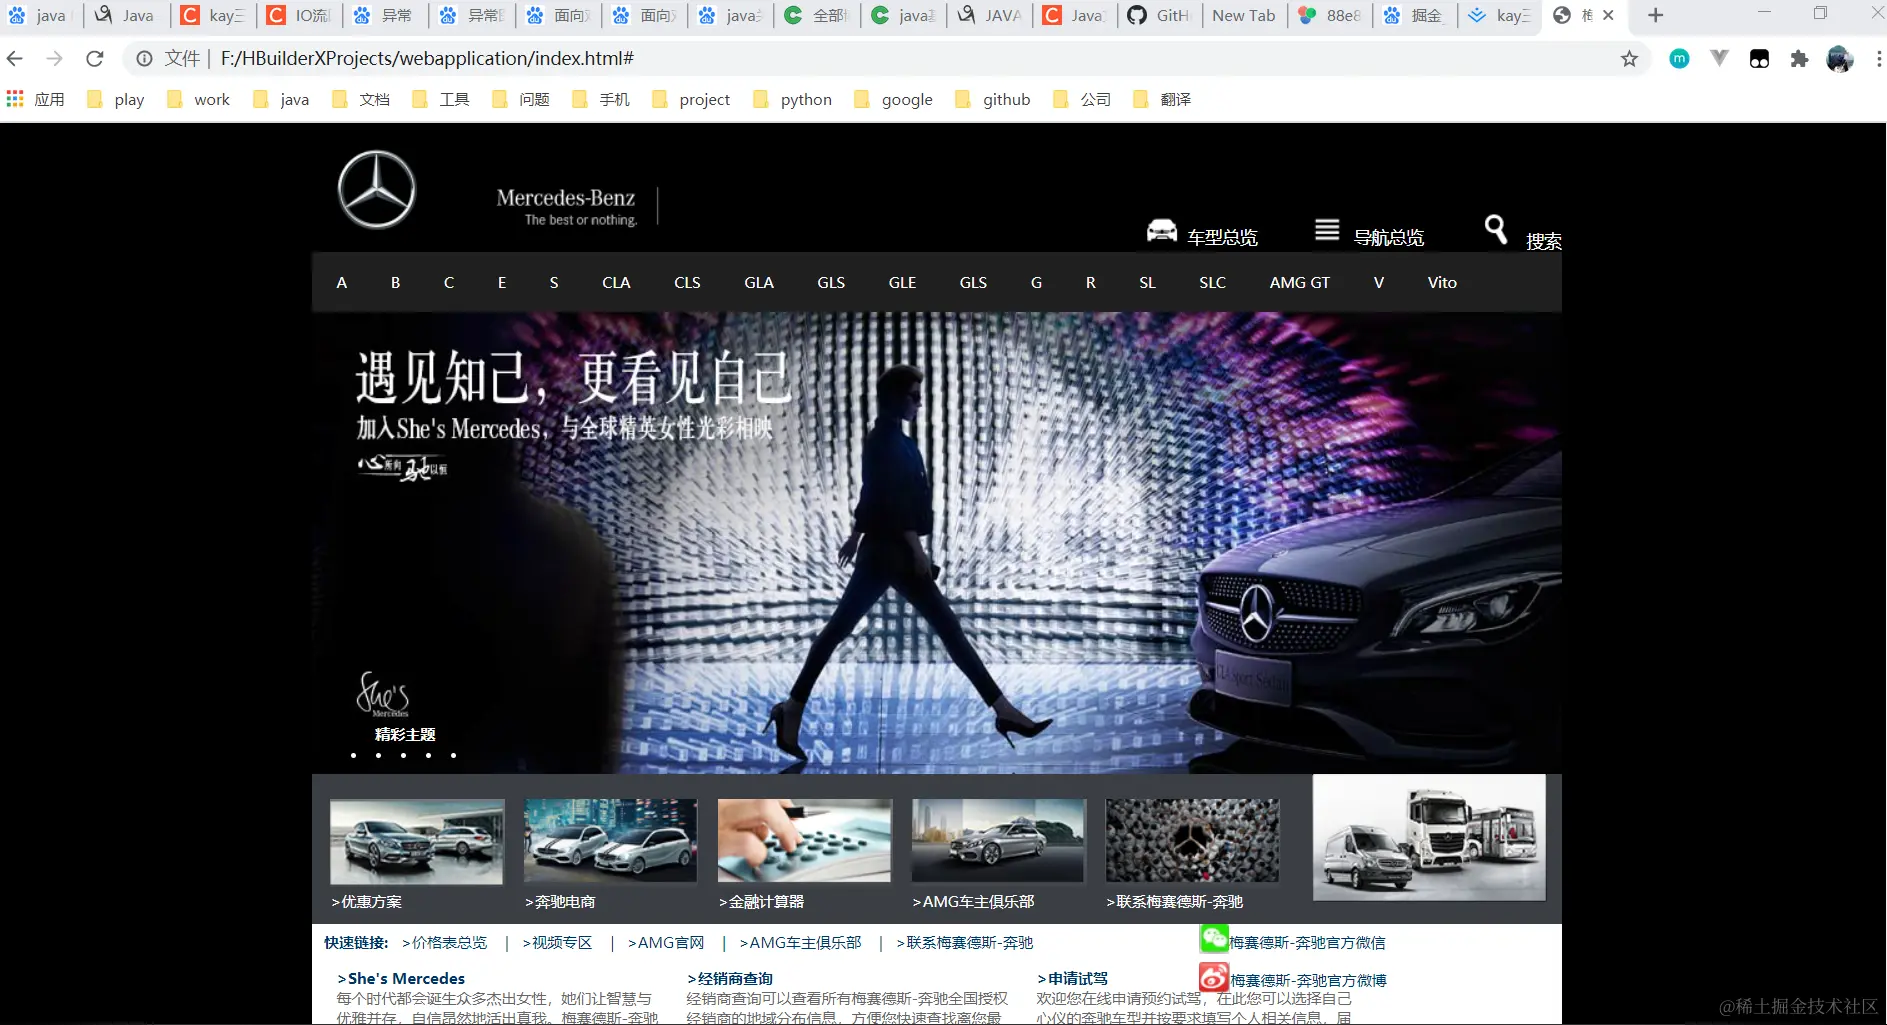1887x1025 pixels.
Task: Click the green WeChat icon
Action: tap(1214, 938)
